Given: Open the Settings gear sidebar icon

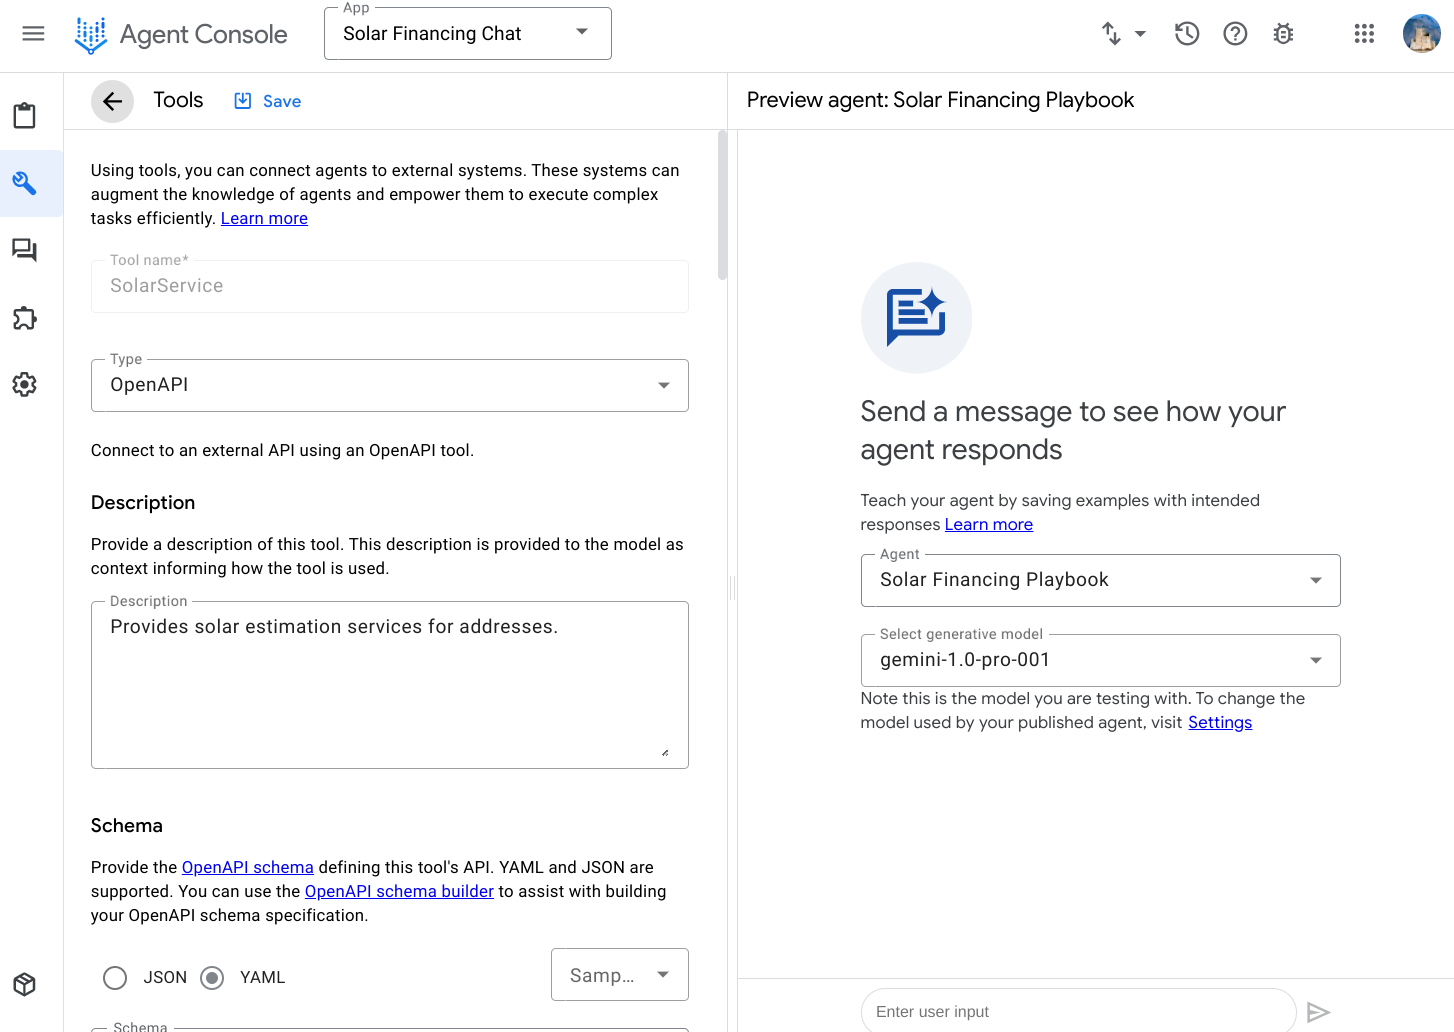Looking at the screenshot, I should (25, 385).
